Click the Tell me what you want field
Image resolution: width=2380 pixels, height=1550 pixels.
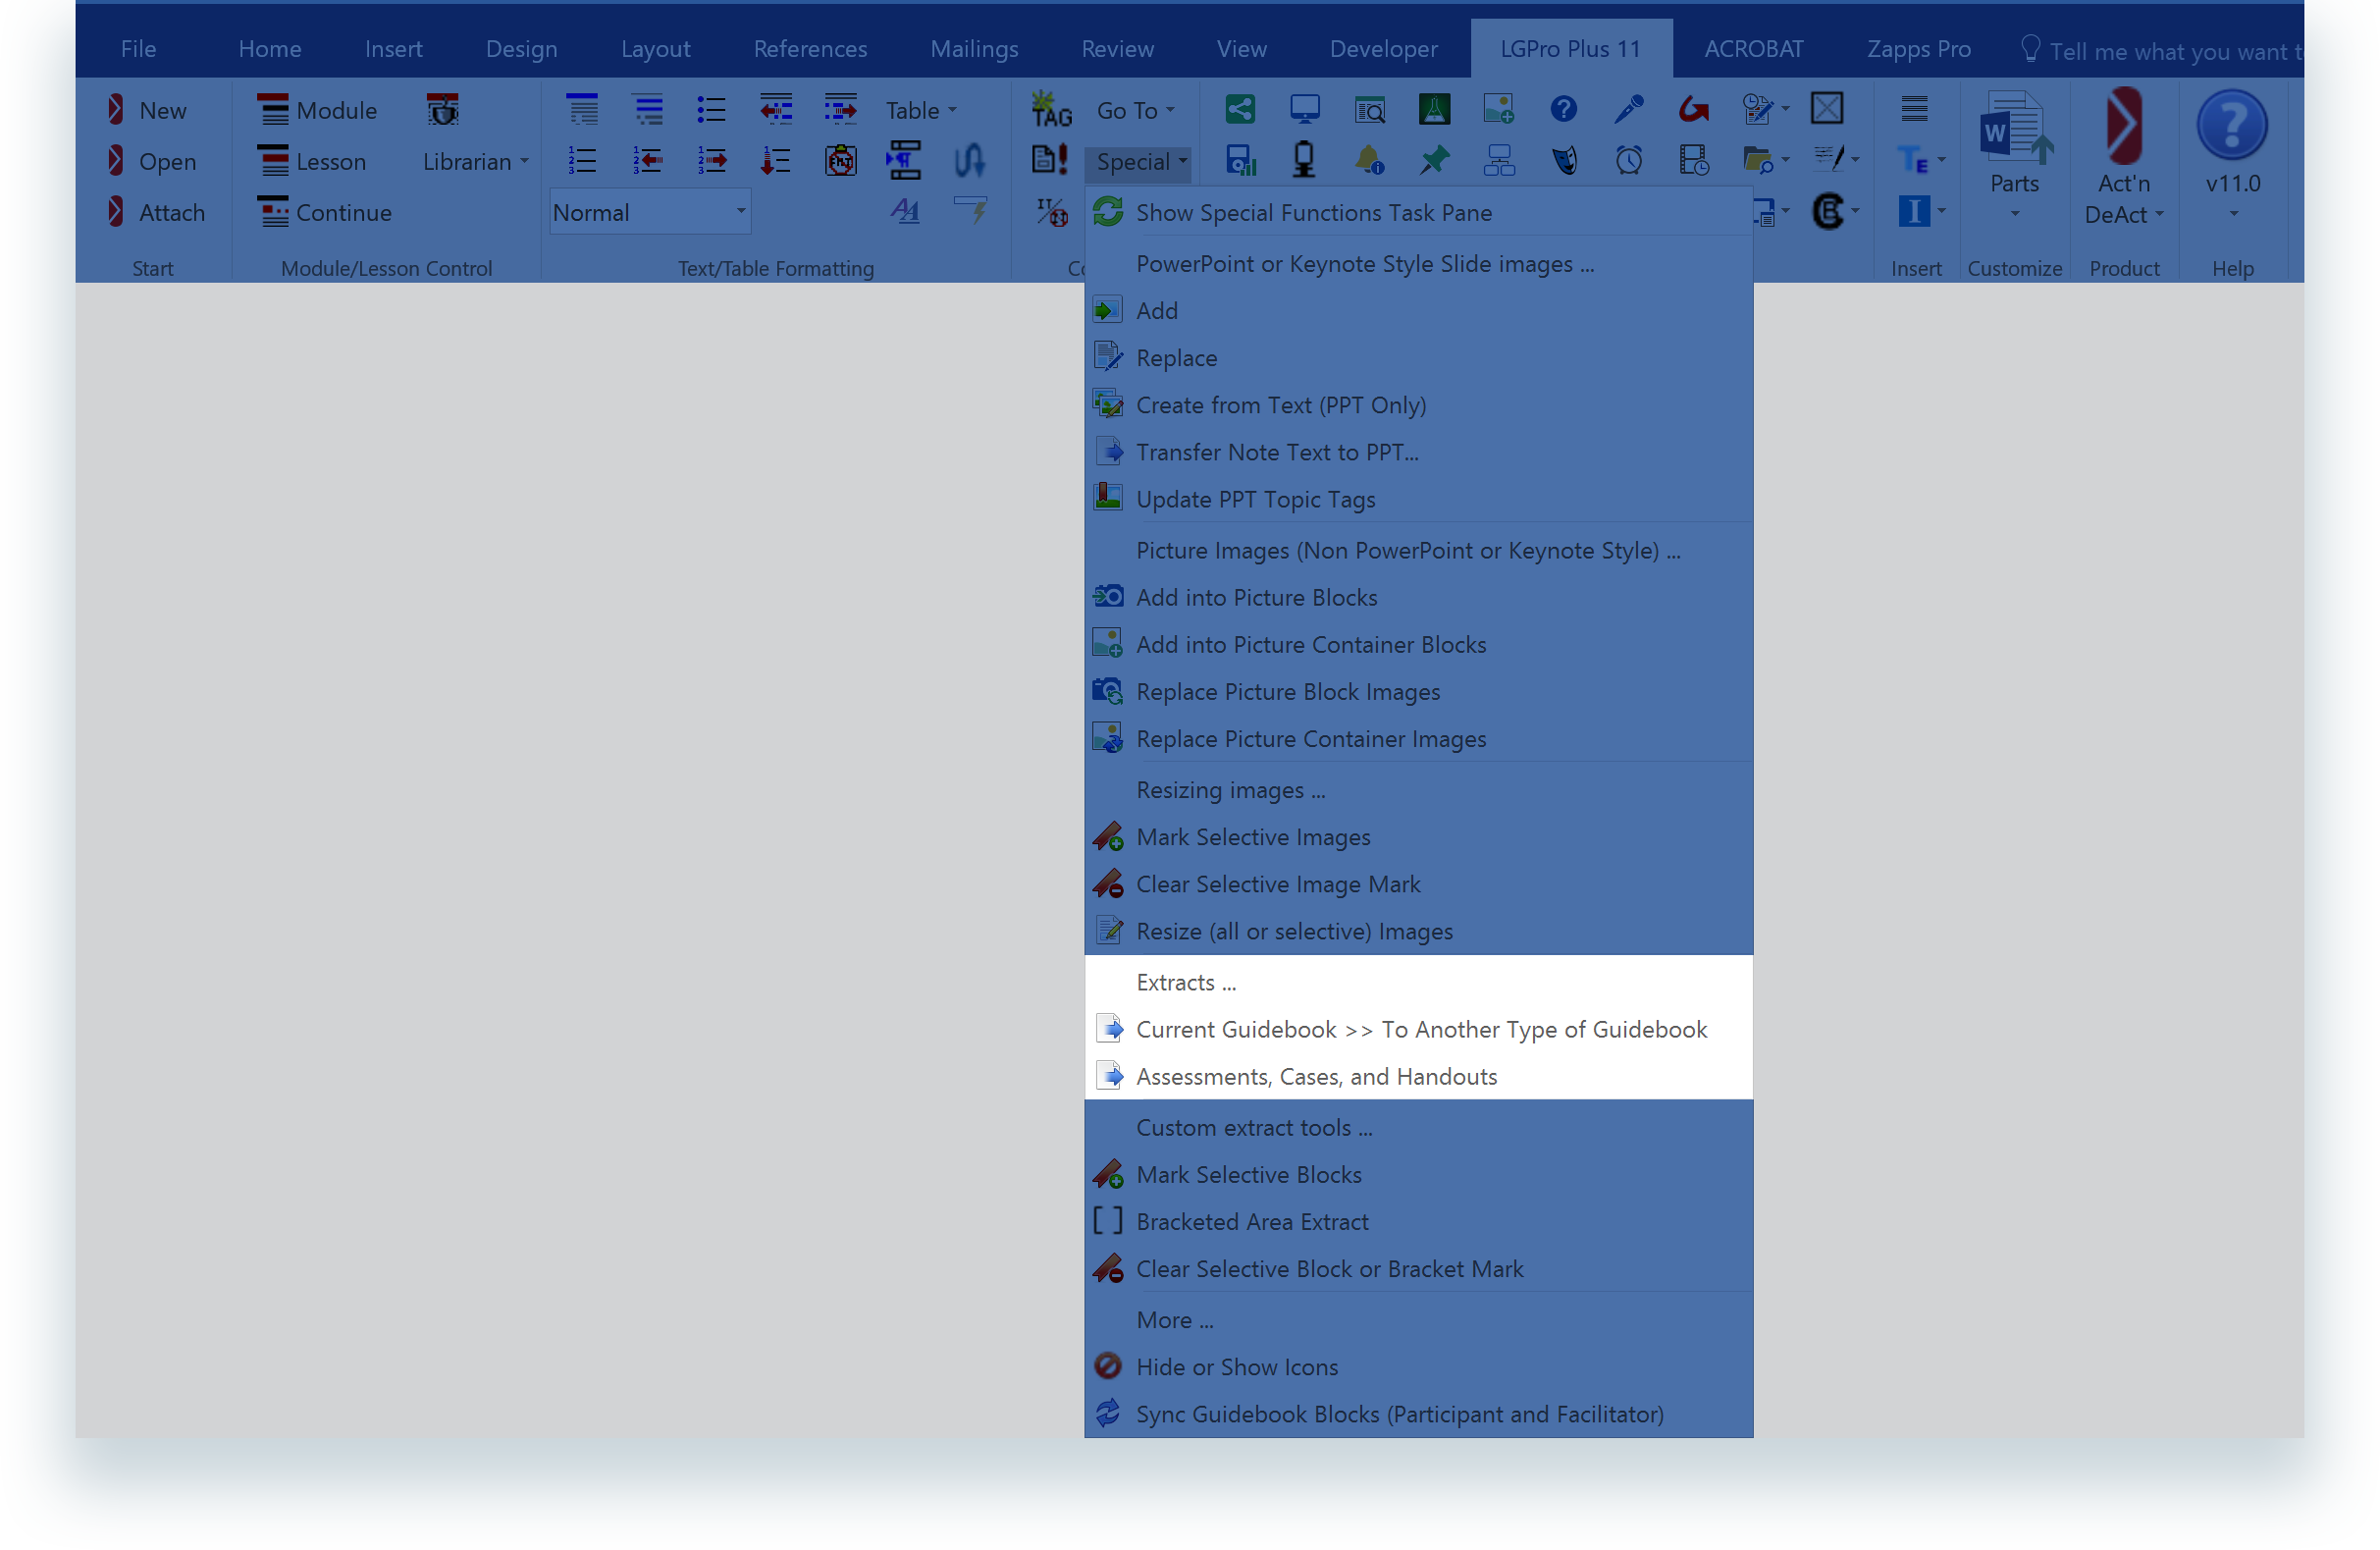2160,50
